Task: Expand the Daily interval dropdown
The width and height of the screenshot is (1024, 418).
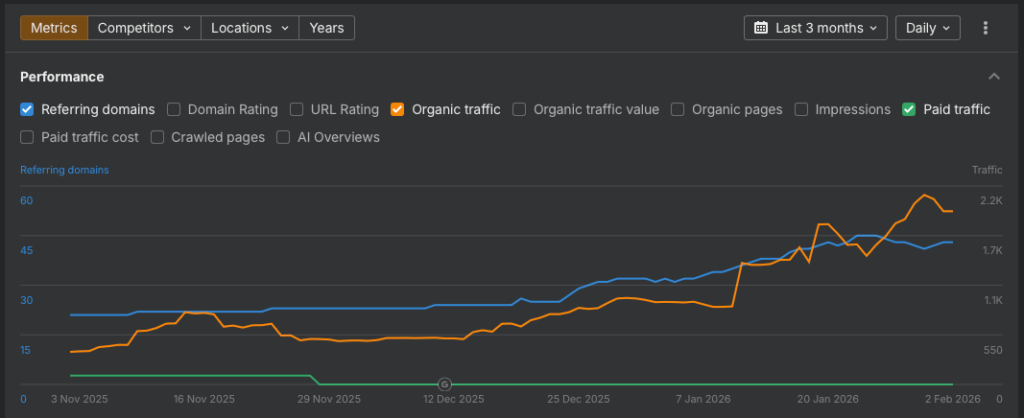Action: click(927, 28)
